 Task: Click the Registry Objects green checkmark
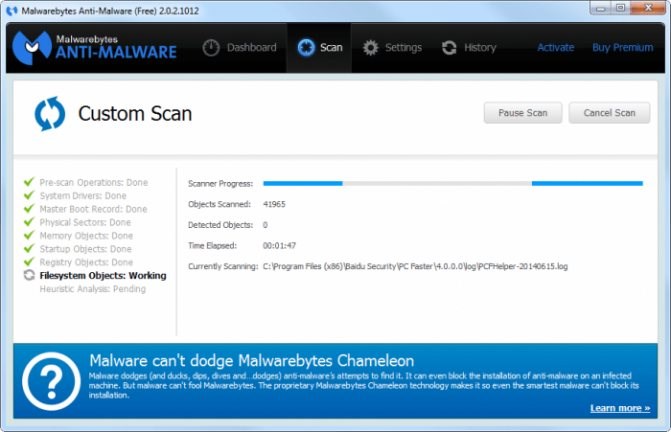pos(29,261)
